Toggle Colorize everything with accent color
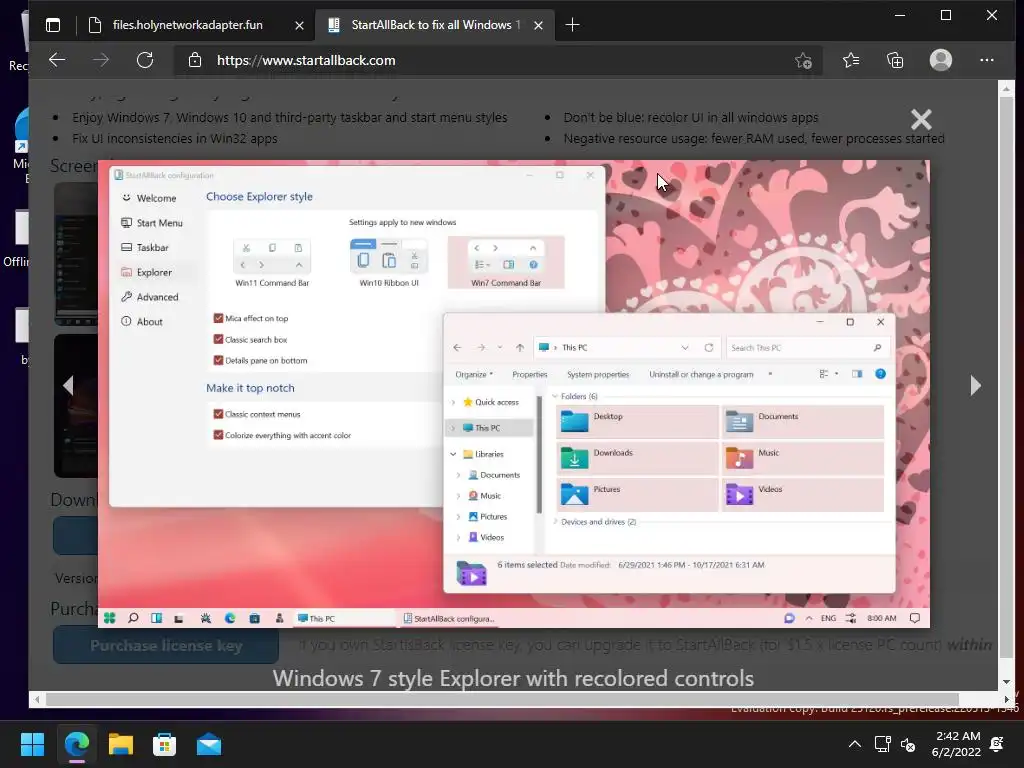The height and width of the screenshot is (768, 1024). tap(218, 435)
